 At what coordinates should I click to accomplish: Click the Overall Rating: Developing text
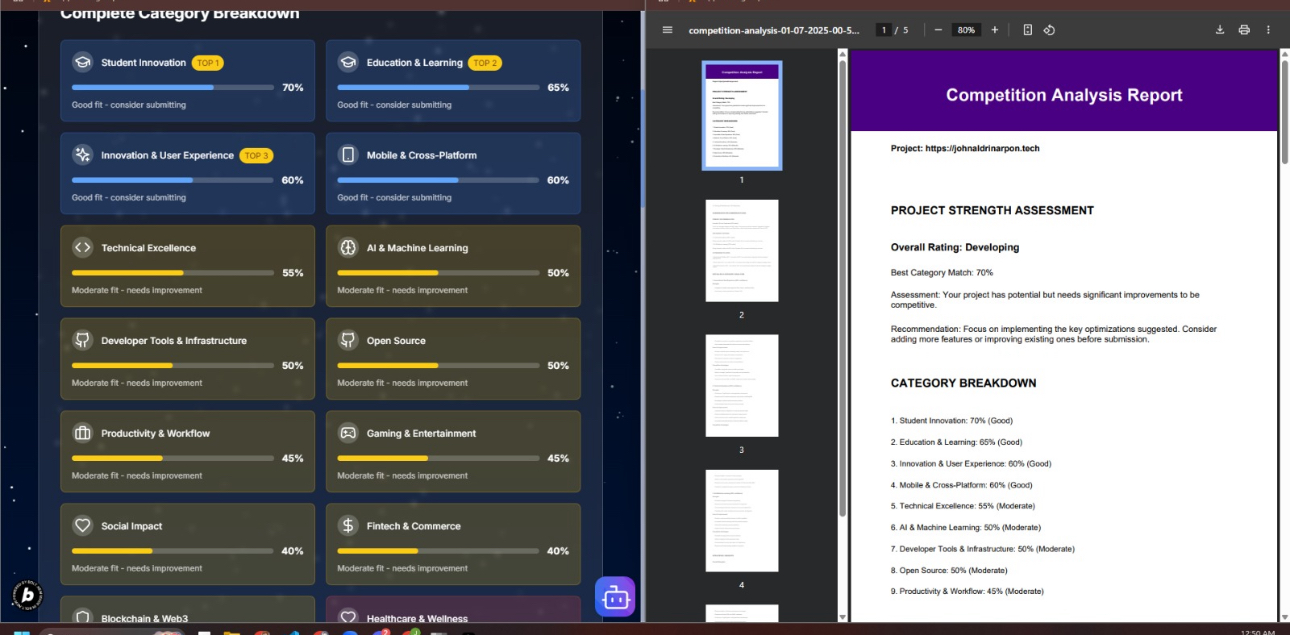(955, 247)
